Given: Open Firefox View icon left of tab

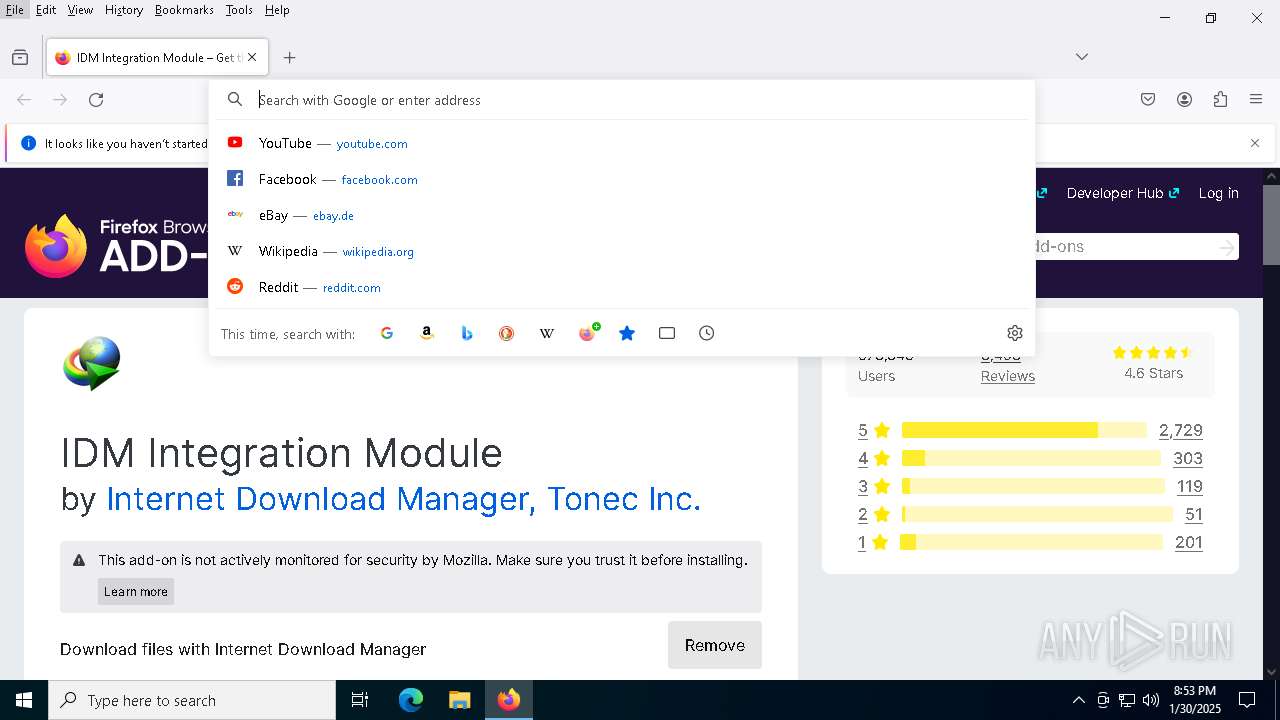Looking at the screenshot, I should point(20,58).
